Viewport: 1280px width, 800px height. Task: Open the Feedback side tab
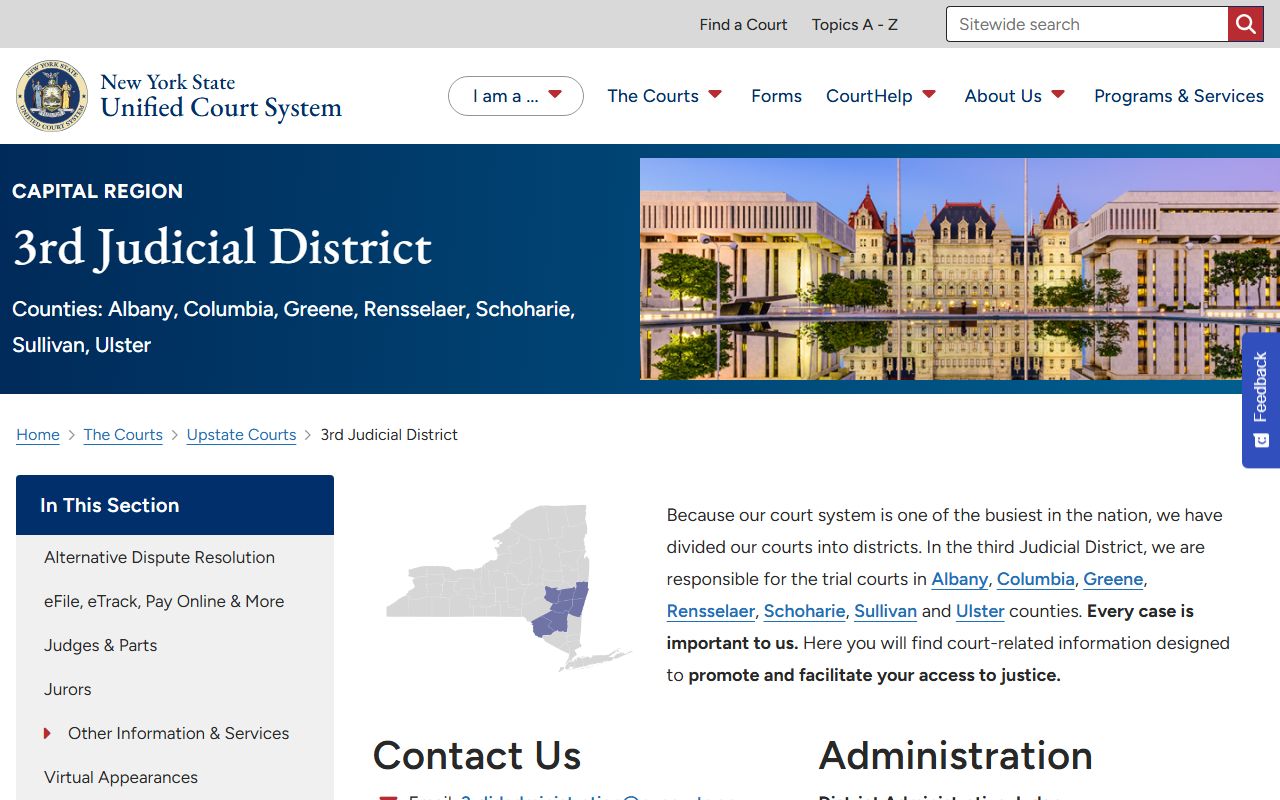pyautogui.click(x=1261, y=400)
